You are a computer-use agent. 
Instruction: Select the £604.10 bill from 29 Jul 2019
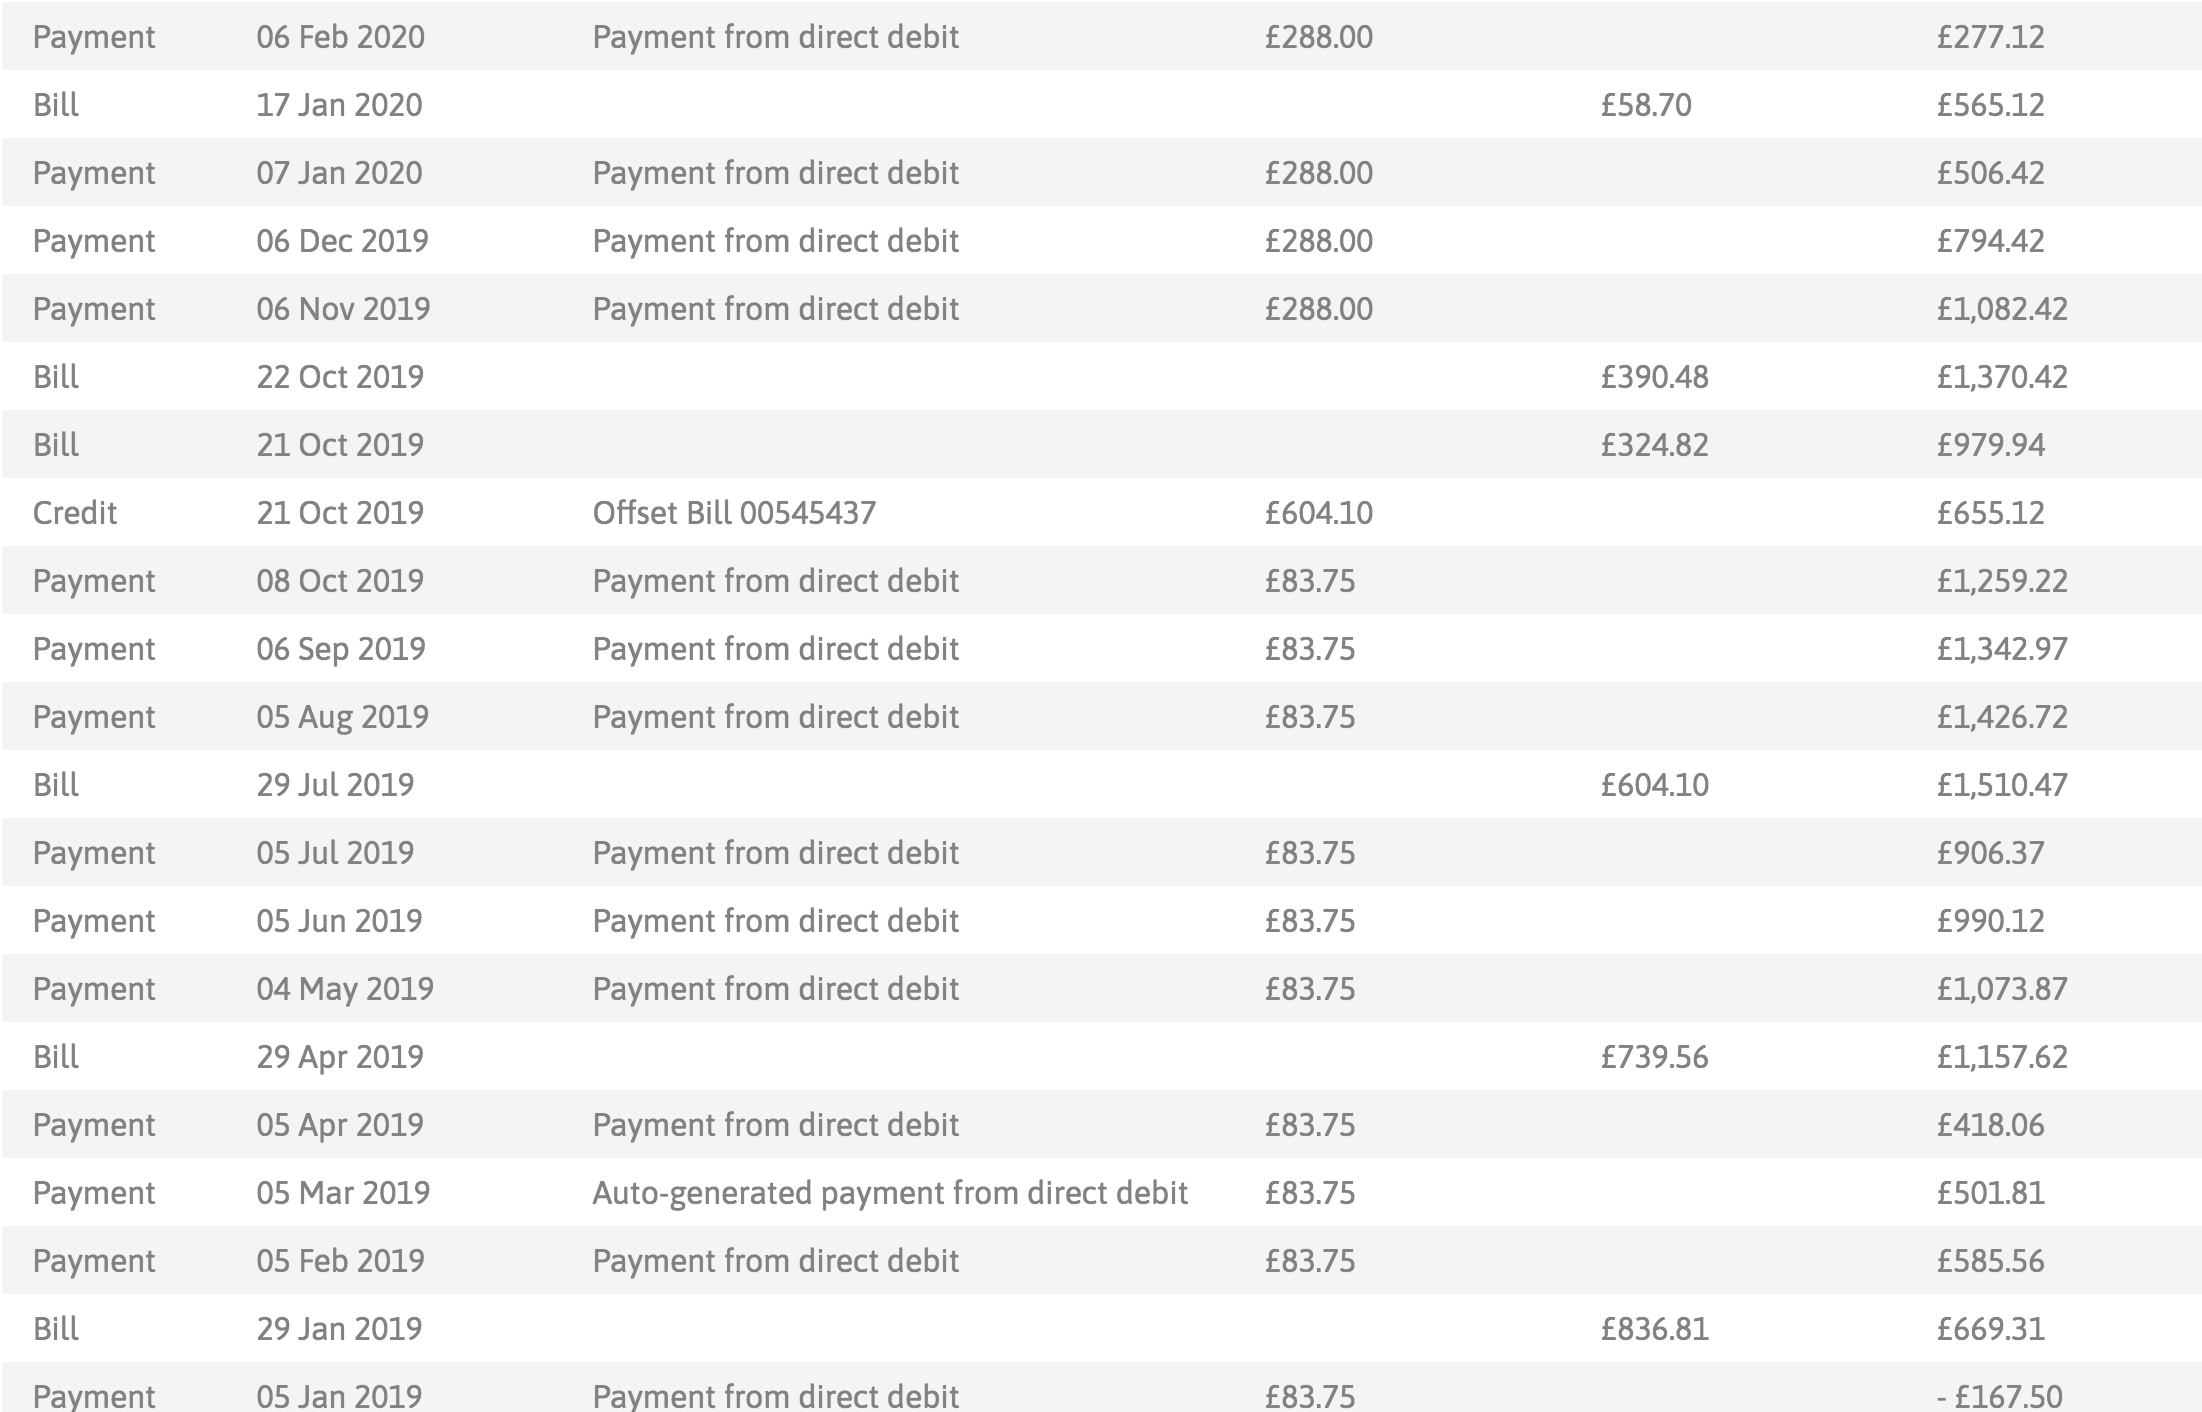(1101, 784)
